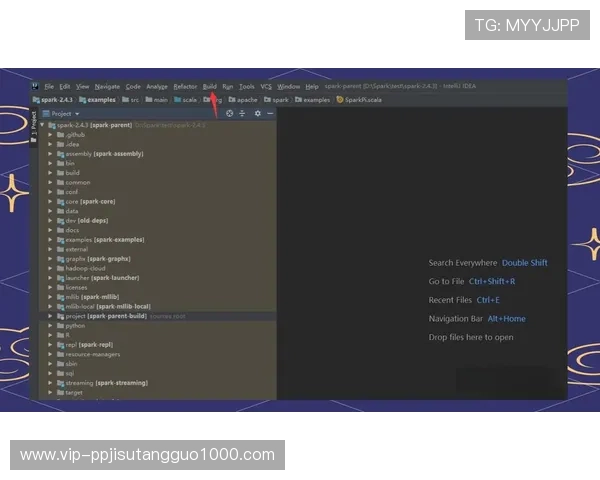Click the IntelliJ IDEA application icon
Image resolution: width=600 pixels, height=480 pixels.
coord(36,87)
